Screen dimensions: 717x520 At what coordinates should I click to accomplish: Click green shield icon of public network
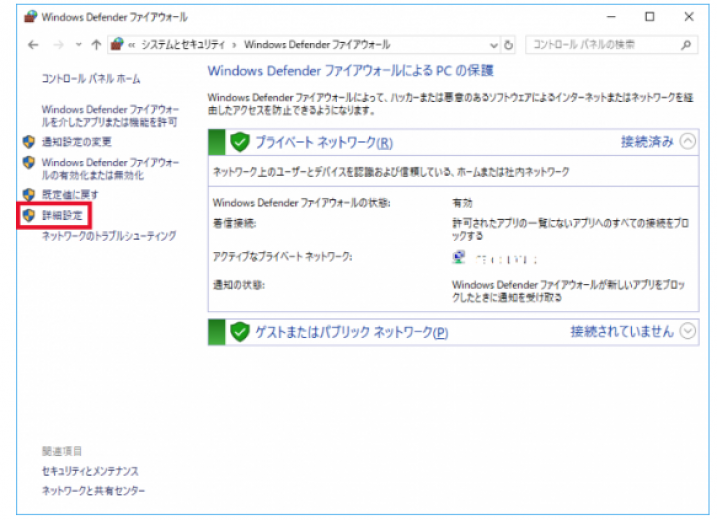[240, 332]
